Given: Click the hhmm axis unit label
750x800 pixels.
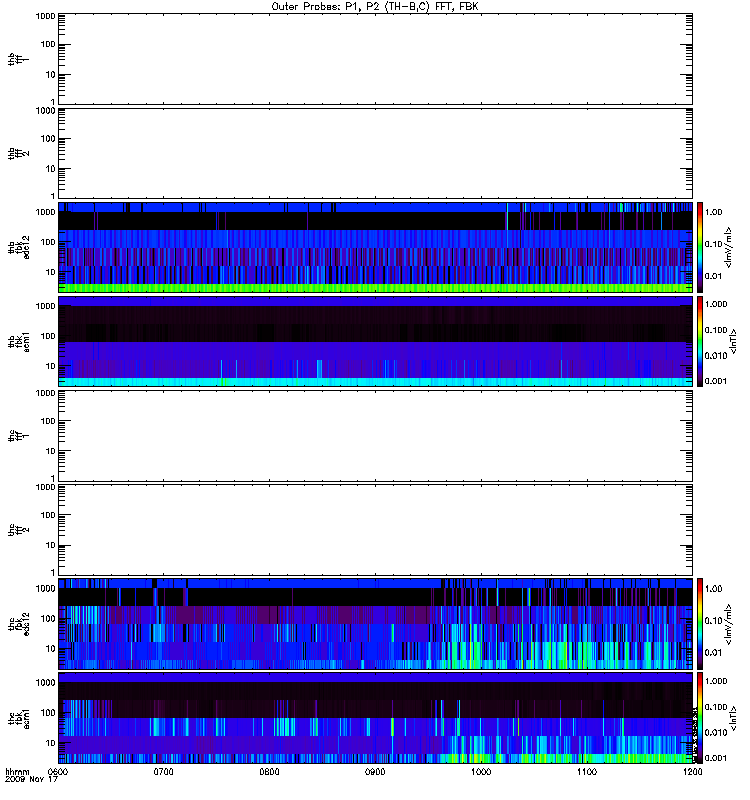Looking at the screenshot, I should (17, 772).
